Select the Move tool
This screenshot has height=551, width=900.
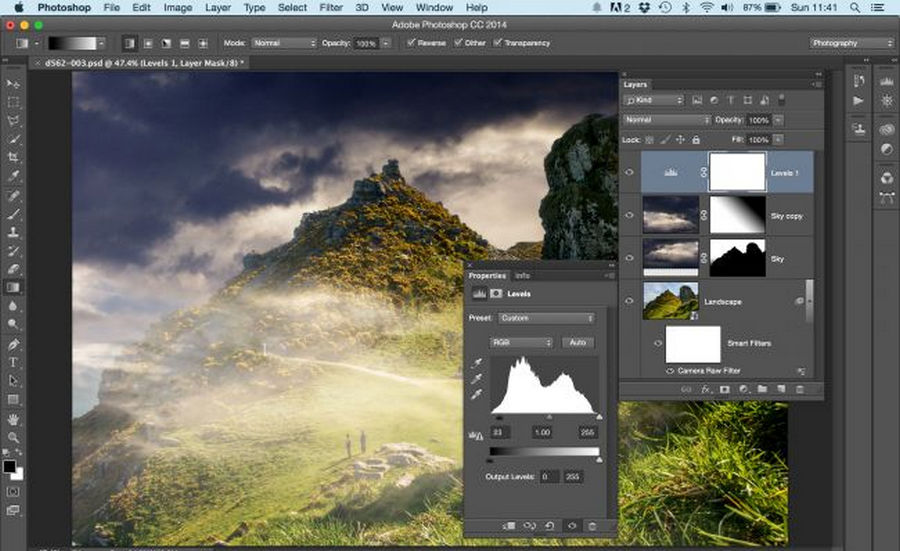pyautogui.click(x=13, y=84)
